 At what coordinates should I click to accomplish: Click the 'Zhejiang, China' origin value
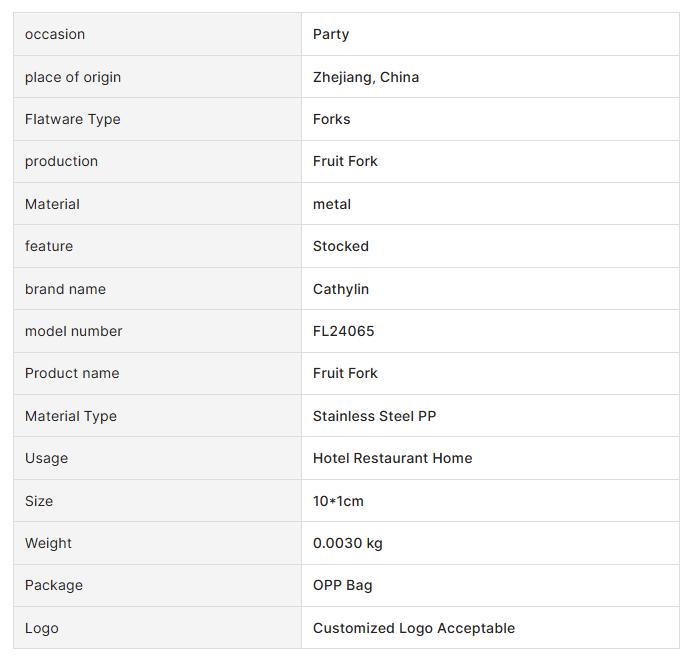click(x=366, y=77)
